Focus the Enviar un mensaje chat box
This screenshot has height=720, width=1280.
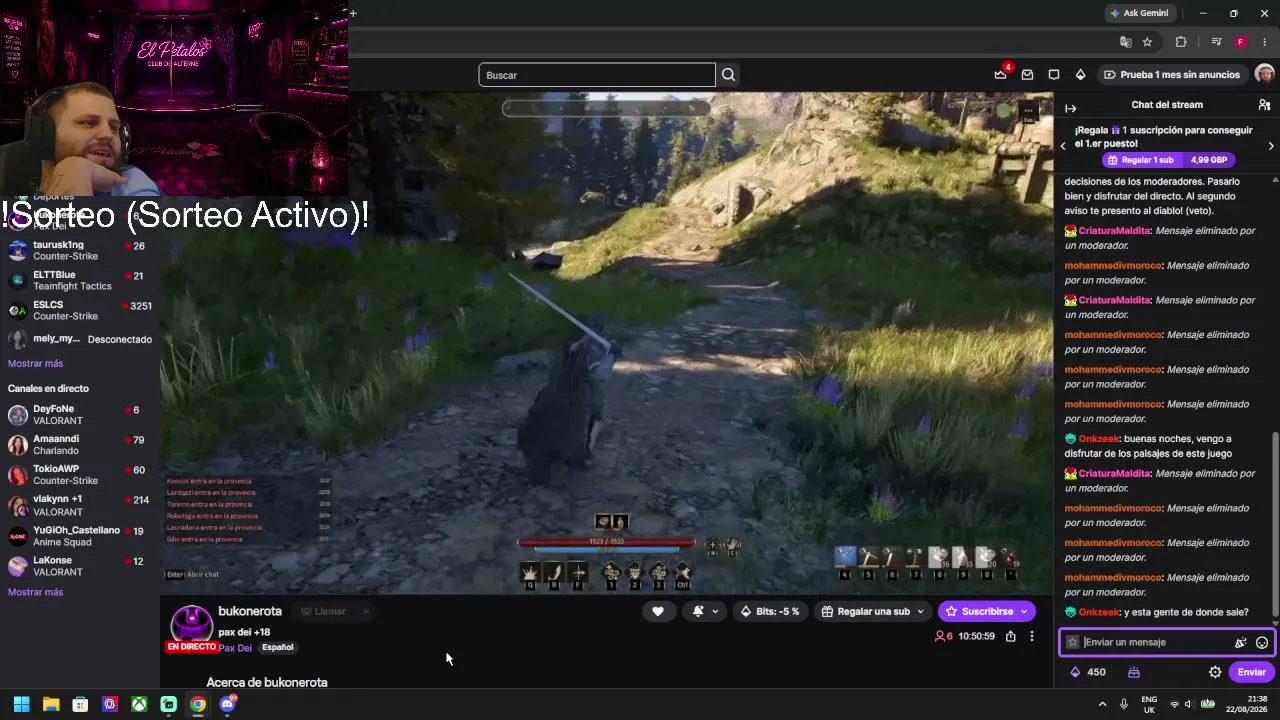[x=1167, y=642]
